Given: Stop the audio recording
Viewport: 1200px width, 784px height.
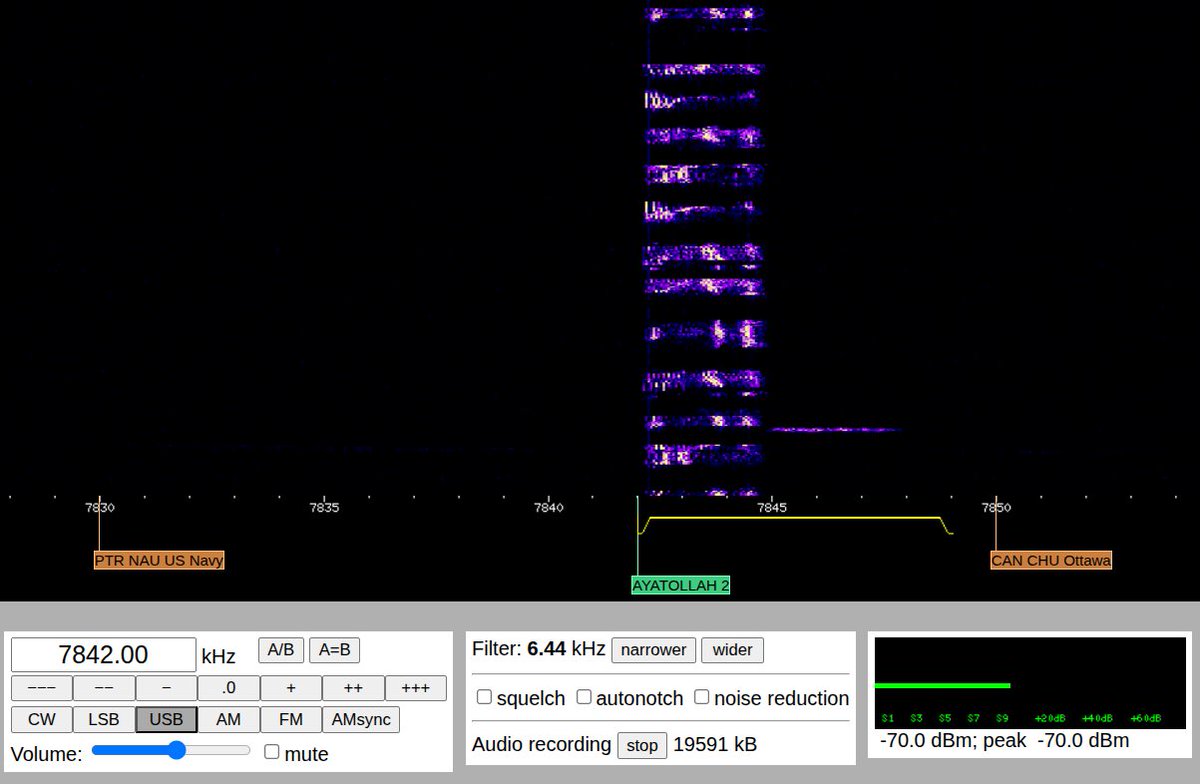Looking at the screenshot, I should pyautogui.click(x=642, y=745).
